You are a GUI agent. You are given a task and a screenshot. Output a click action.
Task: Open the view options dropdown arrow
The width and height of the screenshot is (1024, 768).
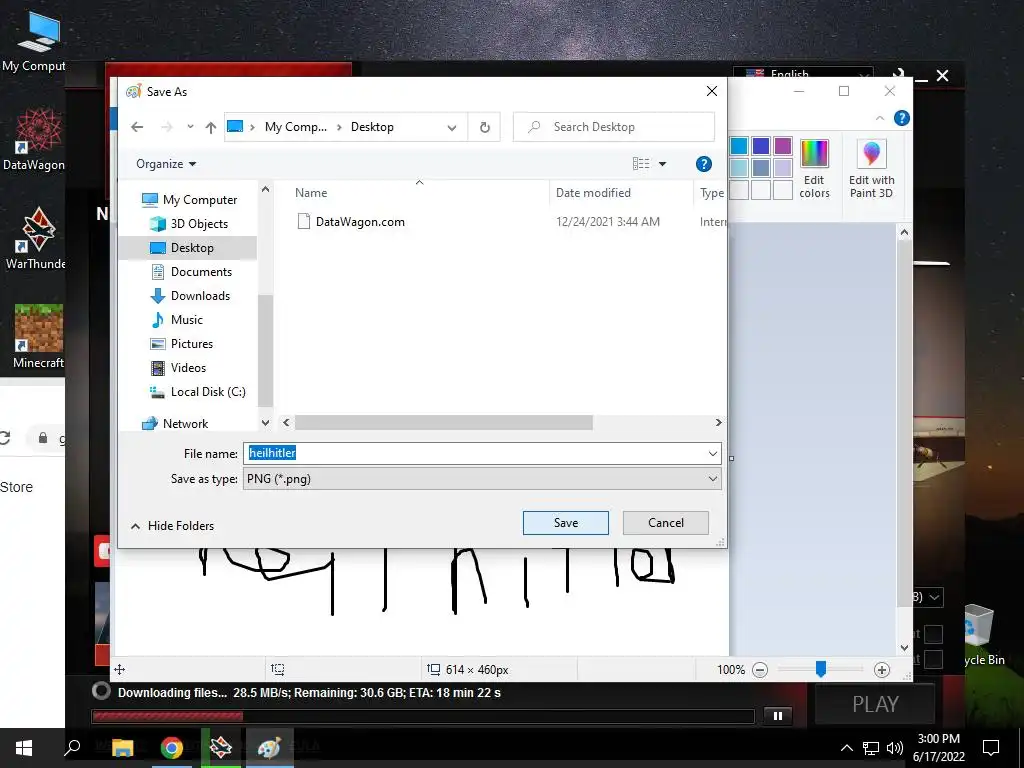(662, 164)
